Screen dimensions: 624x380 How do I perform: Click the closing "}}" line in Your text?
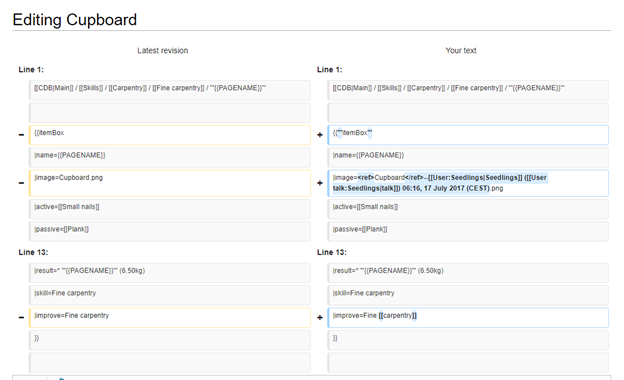468,340
